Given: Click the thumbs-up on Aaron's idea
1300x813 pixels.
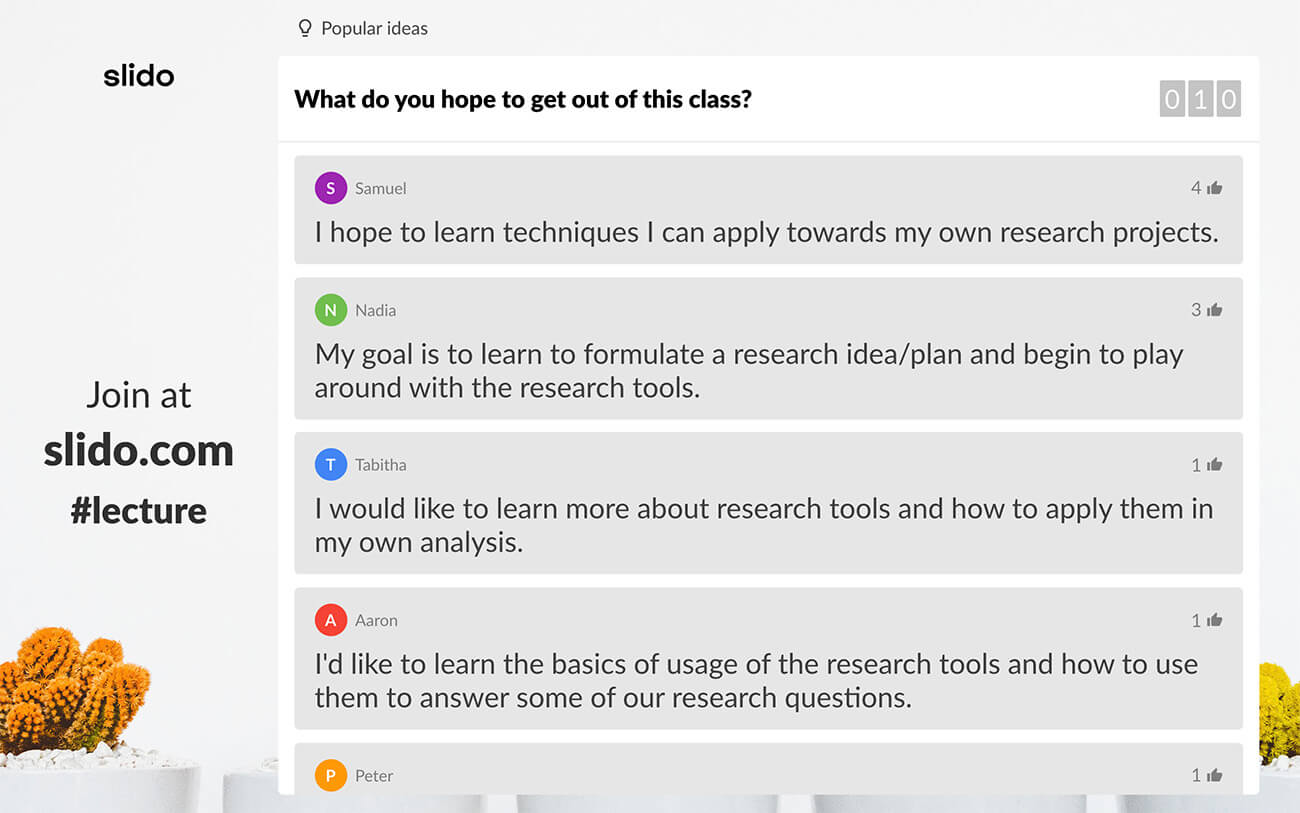Looking at the screenshot, I should (1215, 621).
